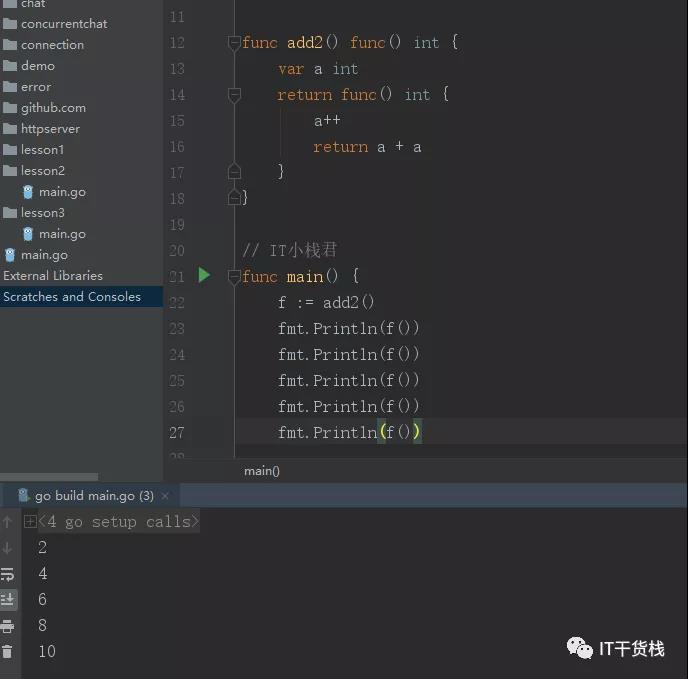
Task: Open lesson3 main.go gopher file
Action: pyautogui.click(x=54, y=234)
